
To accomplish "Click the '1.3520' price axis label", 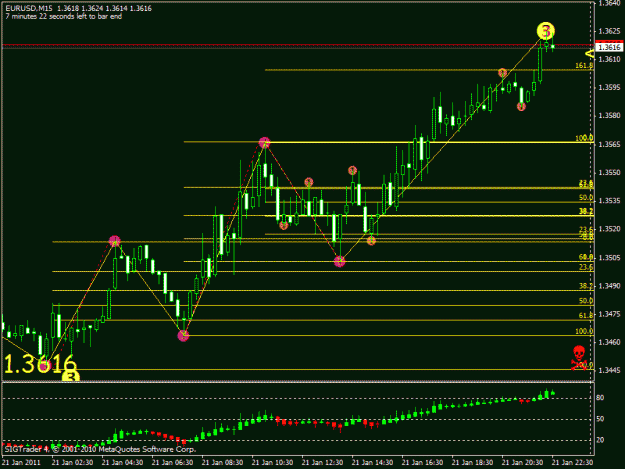I will (610, 229).
